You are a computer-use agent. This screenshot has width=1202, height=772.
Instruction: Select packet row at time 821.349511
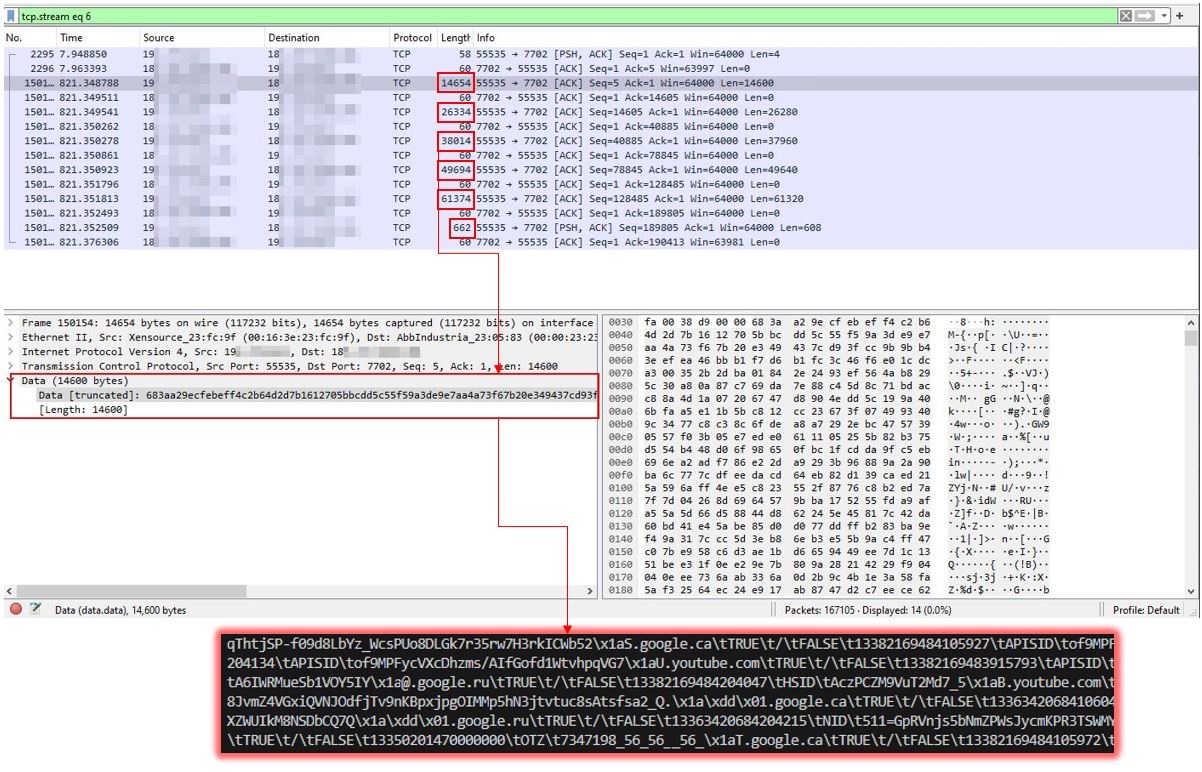[x=600, y=97]
